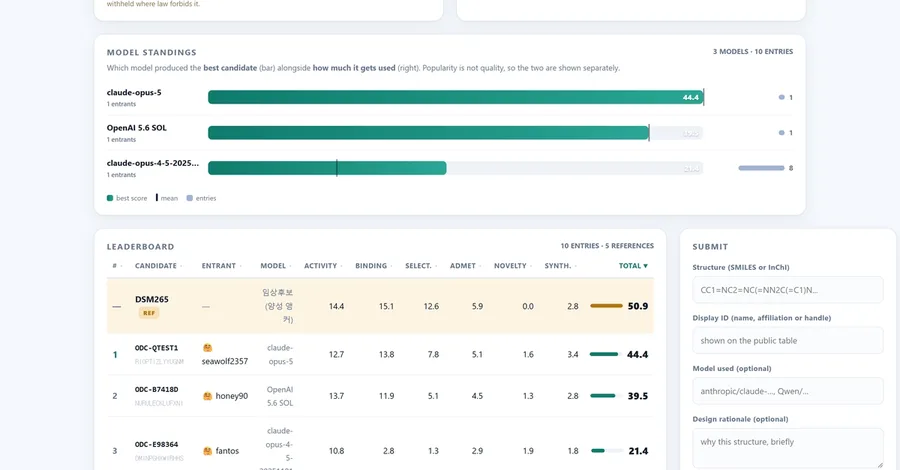This screenshot has height=470, width=900.
Task: Click seawolf2357's avatar icon
Action: tap(207, 348)
